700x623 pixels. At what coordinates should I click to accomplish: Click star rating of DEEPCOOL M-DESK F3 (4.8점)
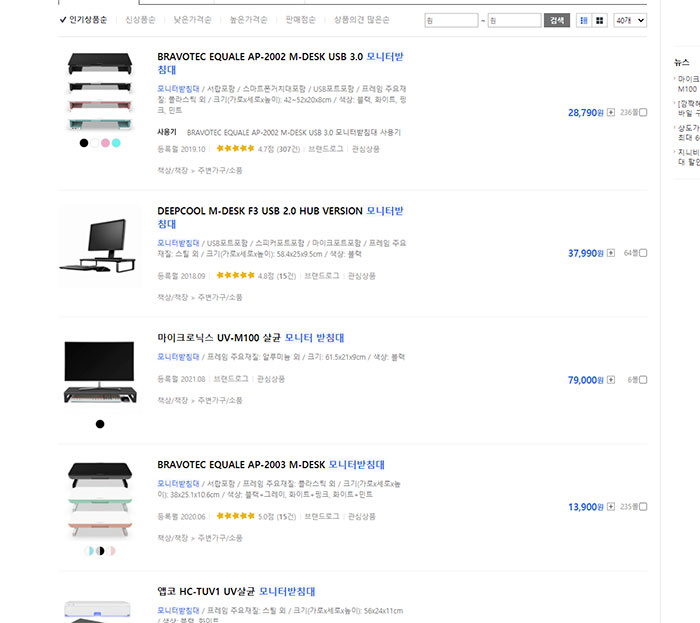(235, 275)
